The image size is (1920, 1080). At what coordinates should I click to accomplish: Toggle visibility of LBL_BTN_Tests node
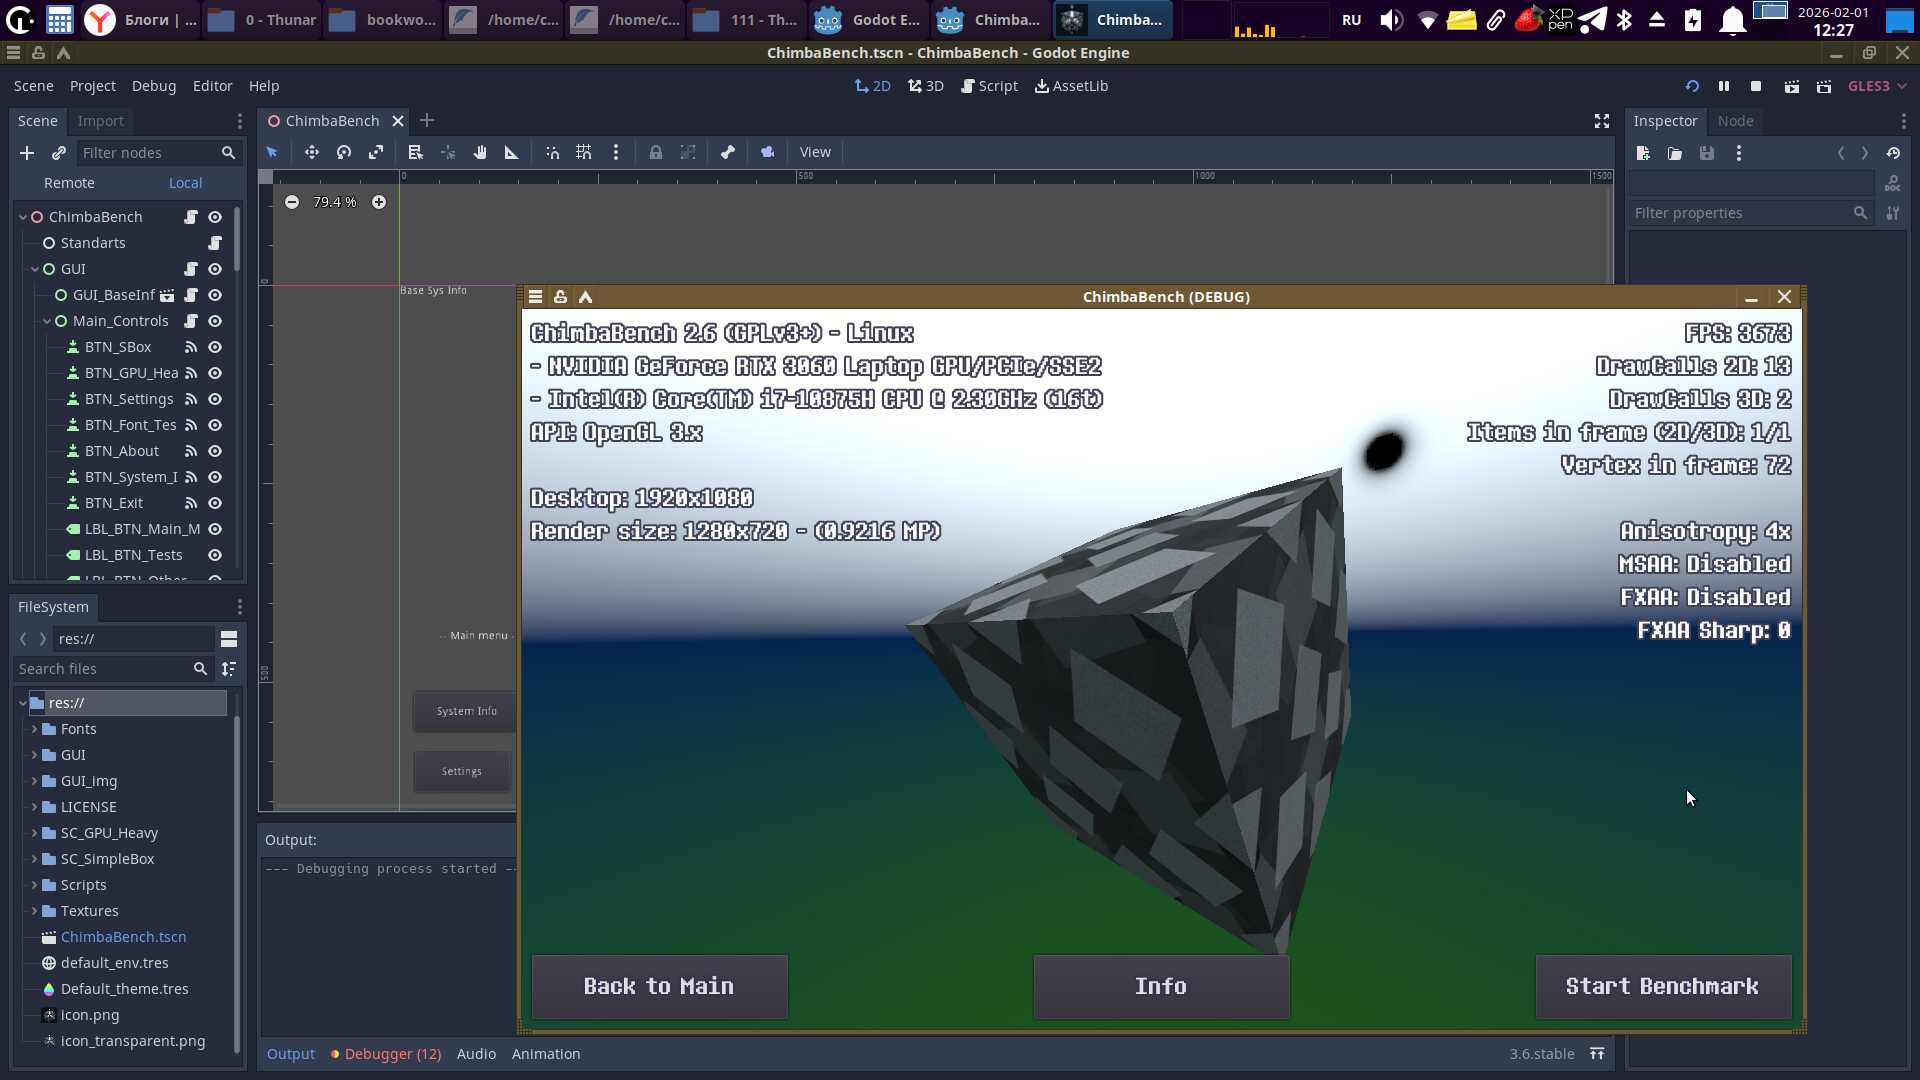point(215,555)
